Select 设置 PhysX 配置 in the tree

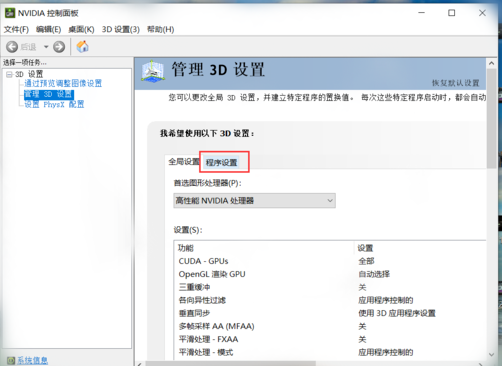pyautogui.click(x=54, y=105)
